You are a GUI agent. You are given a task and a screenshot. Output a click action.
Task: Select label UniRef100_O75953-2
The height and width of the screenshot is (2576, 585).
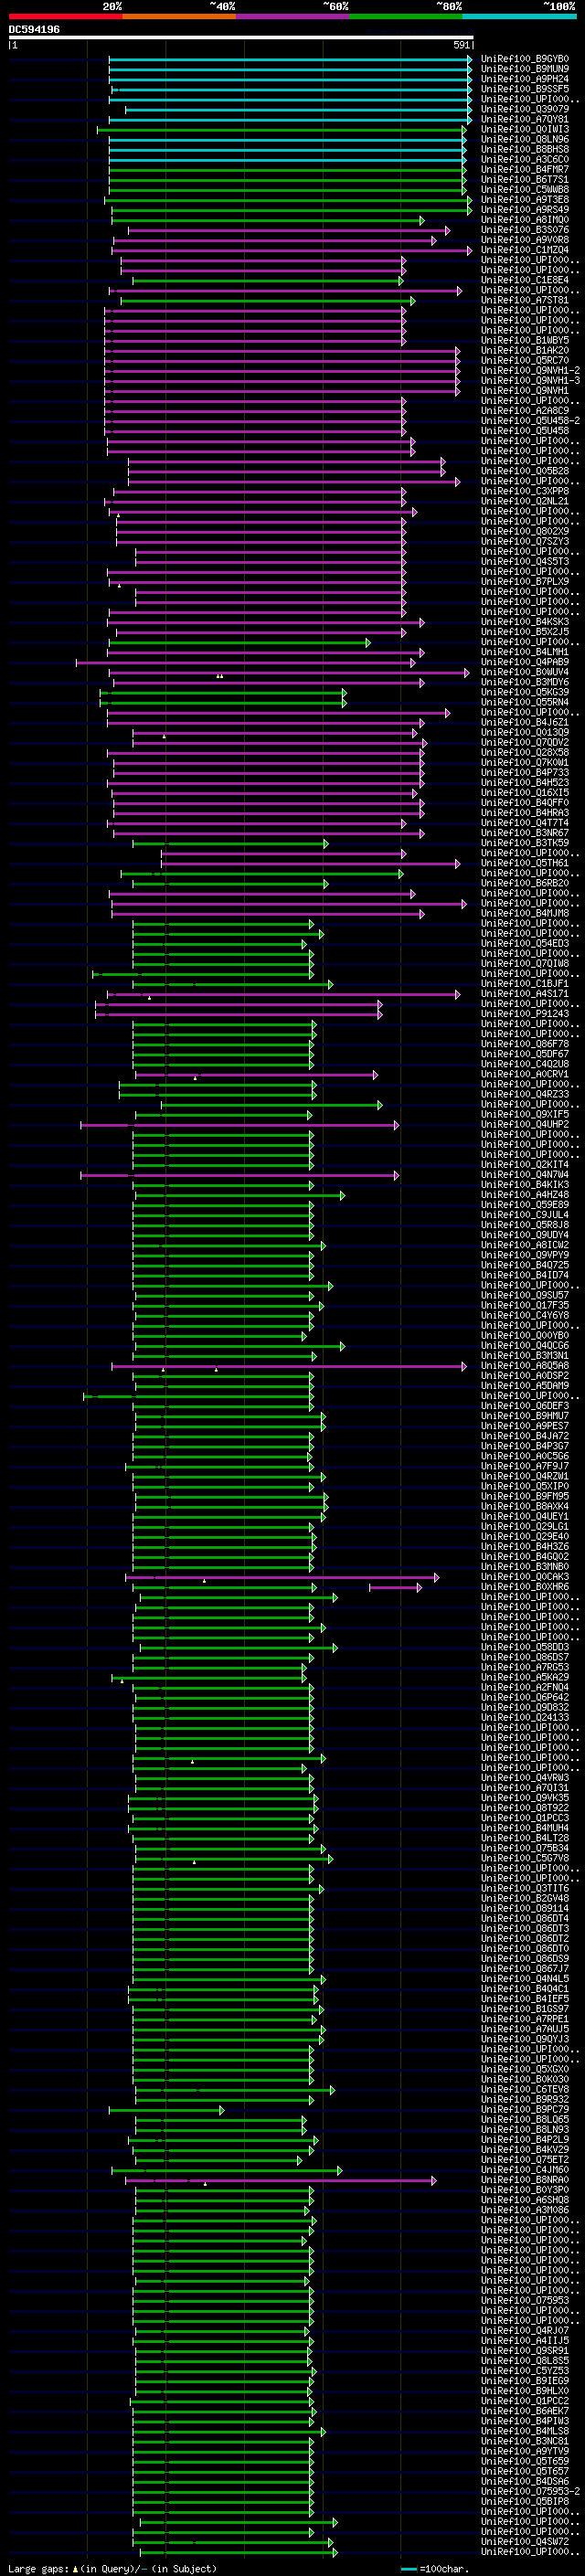click(530, 2491)
